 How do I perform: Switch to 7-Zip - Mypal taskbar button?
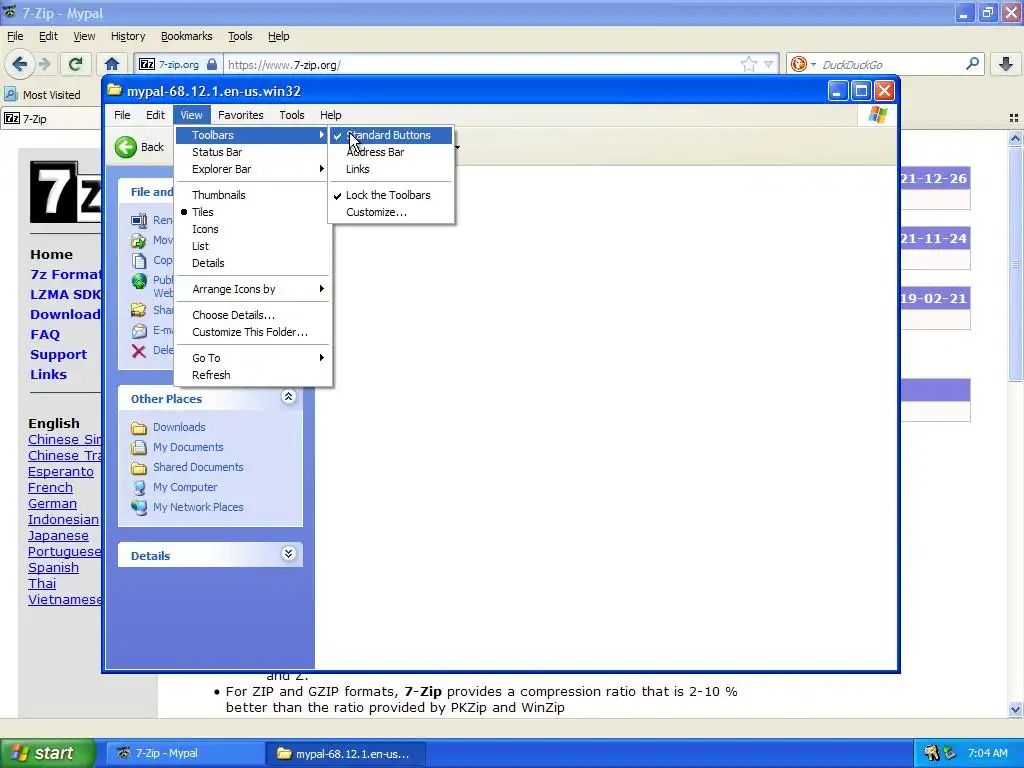click(x=185, y=753)
